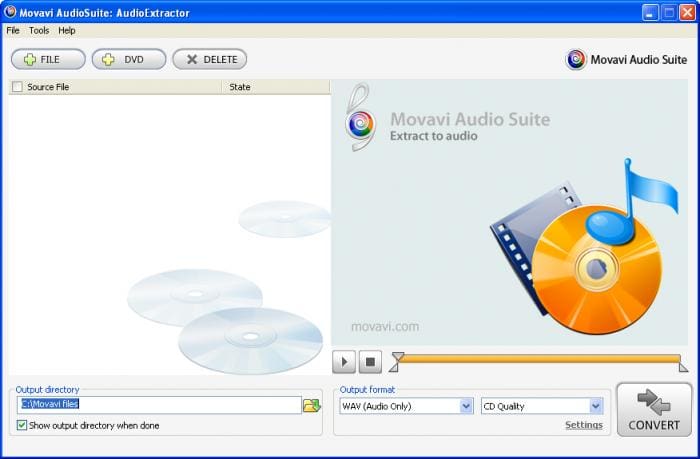
Task: Stop the preview playback
Action: pos(370,362)
